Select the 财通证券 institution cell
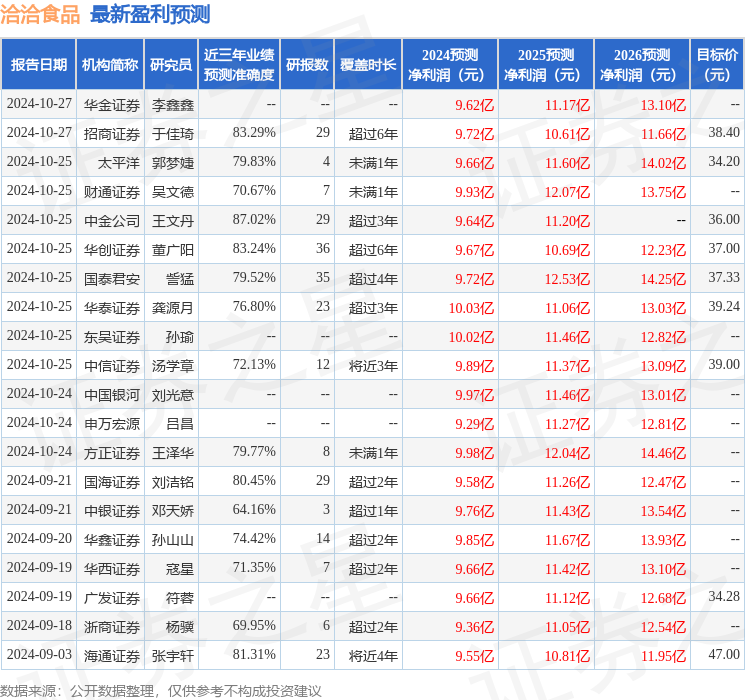Image resolution: width=745 pixels, height=700 pixels. point(112,192)
